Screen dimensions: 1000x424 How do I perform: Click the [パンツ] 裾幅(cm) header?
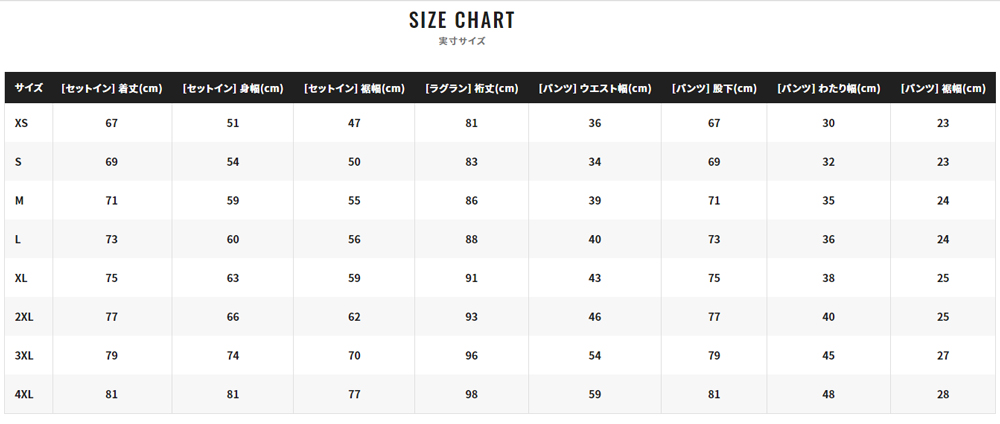943,88
